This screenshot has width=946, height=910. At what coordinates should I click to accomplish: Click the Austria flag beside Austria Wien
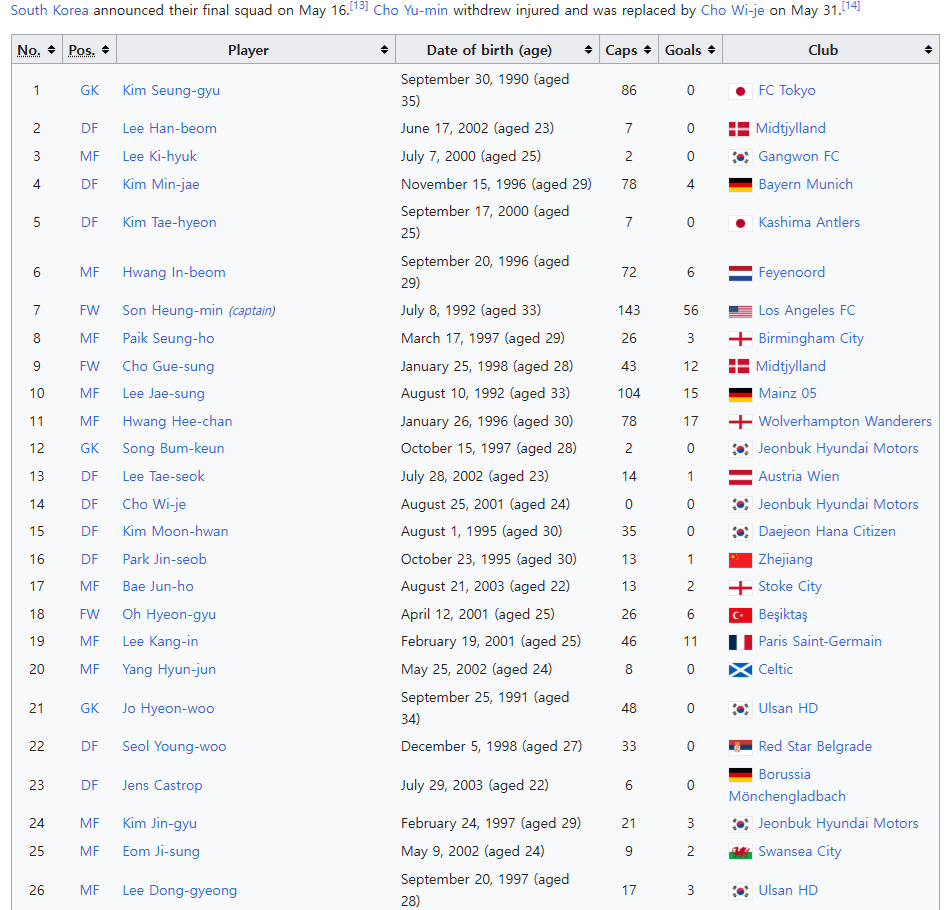point(740,477)
